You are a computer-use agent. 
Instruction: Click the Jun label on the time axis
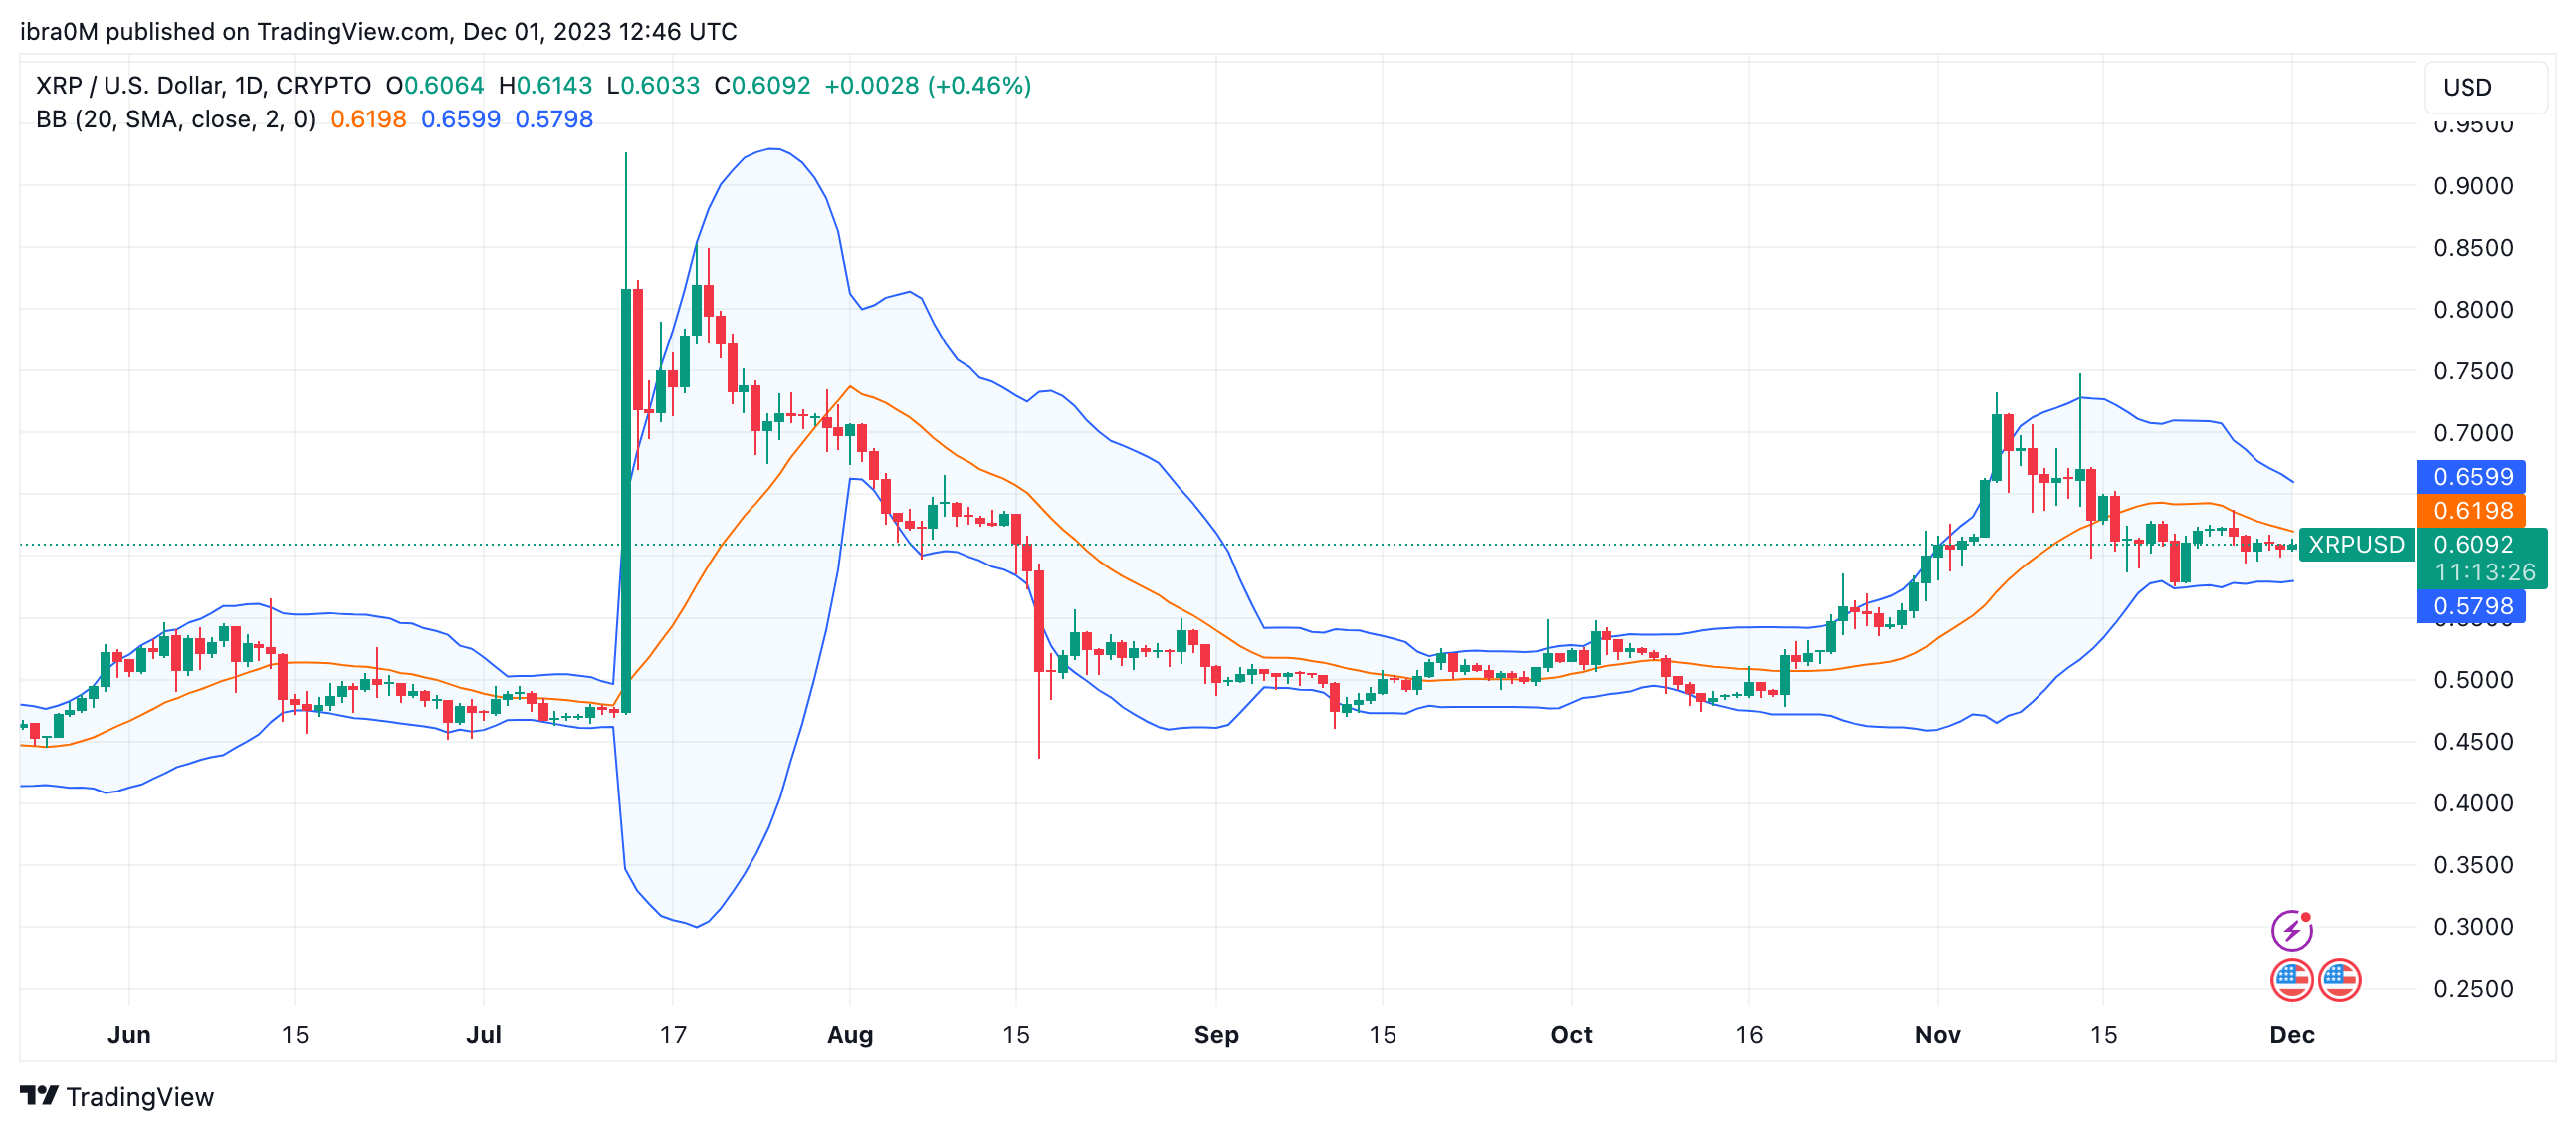pos(129,1035)
